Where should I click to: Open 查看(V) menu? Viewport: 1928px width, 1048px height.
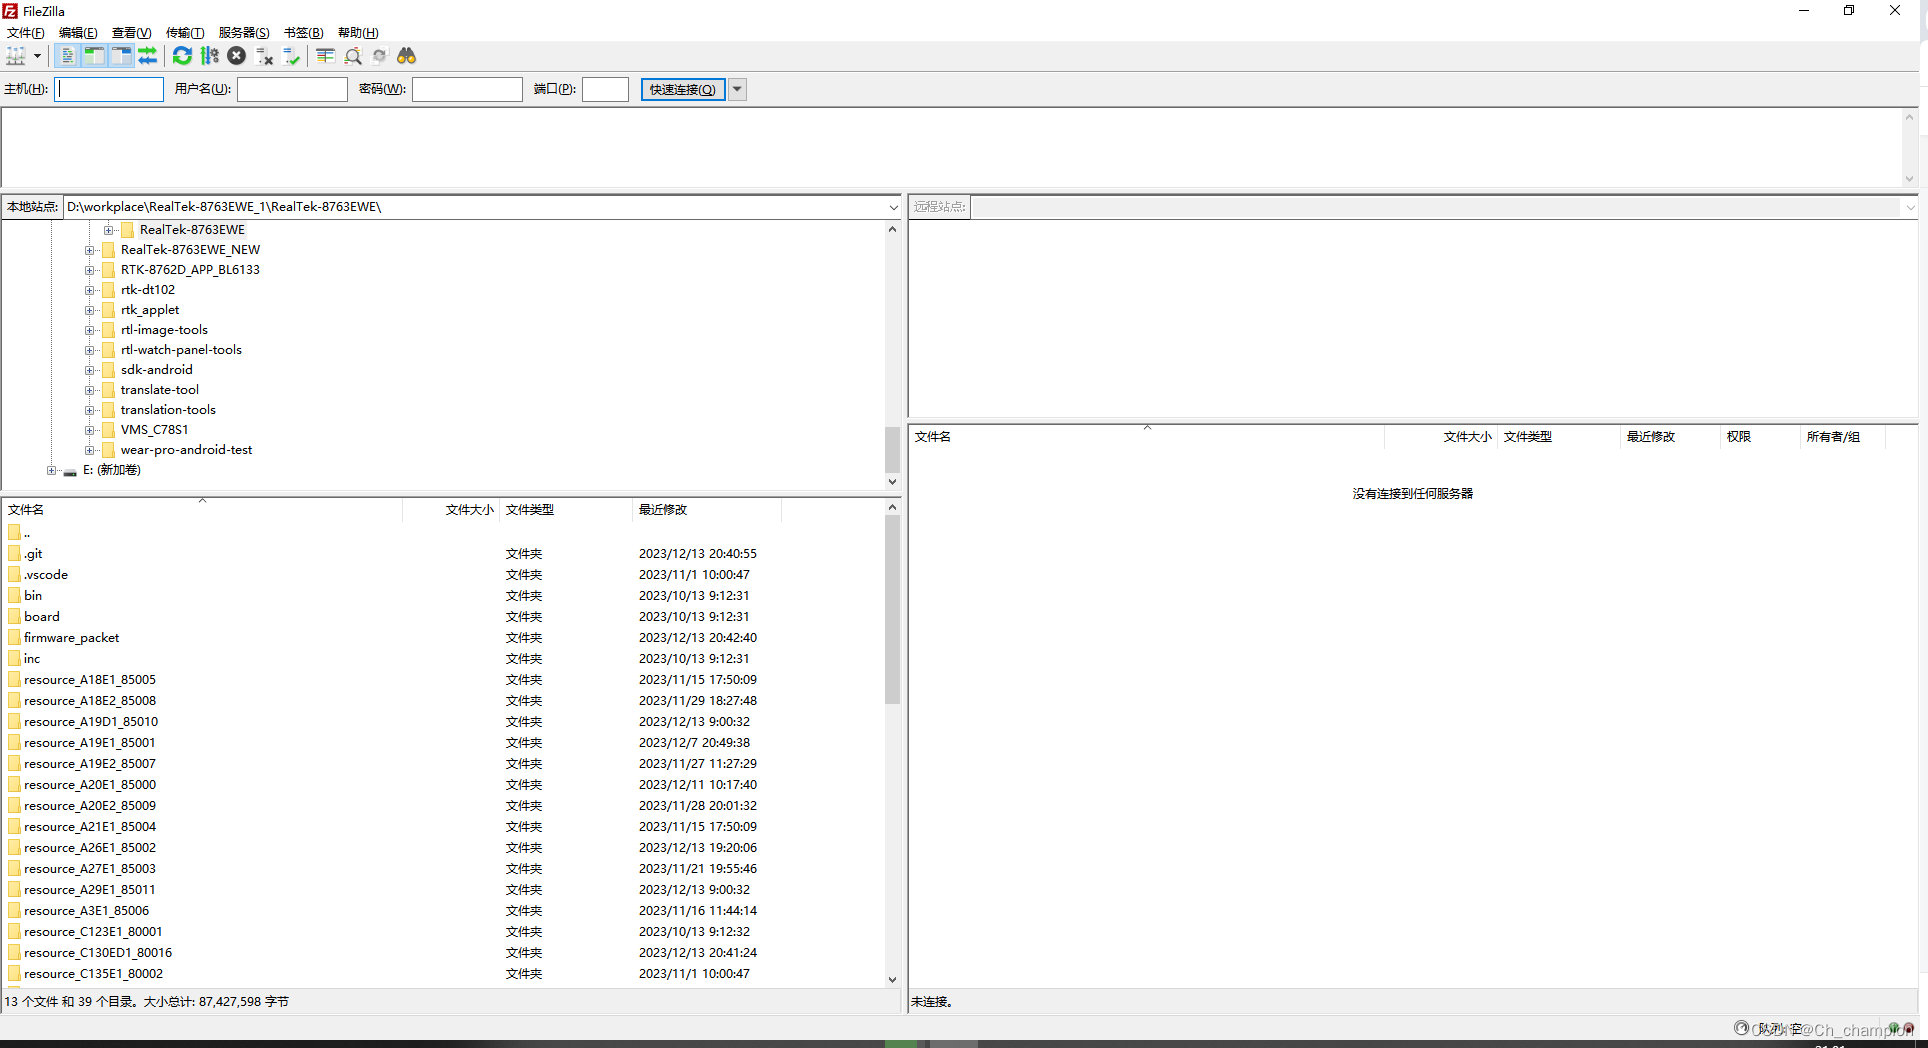(x=131, y=33)
